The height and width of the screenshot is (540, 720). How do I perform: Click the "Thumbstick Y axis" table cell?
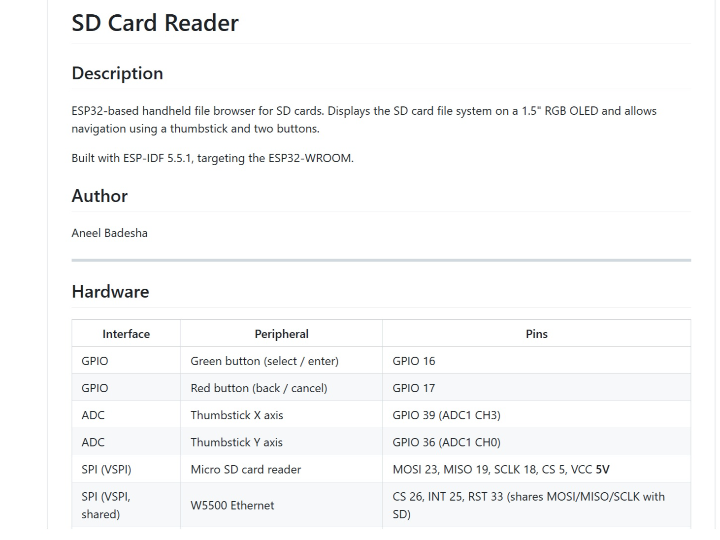pos(236,442)
